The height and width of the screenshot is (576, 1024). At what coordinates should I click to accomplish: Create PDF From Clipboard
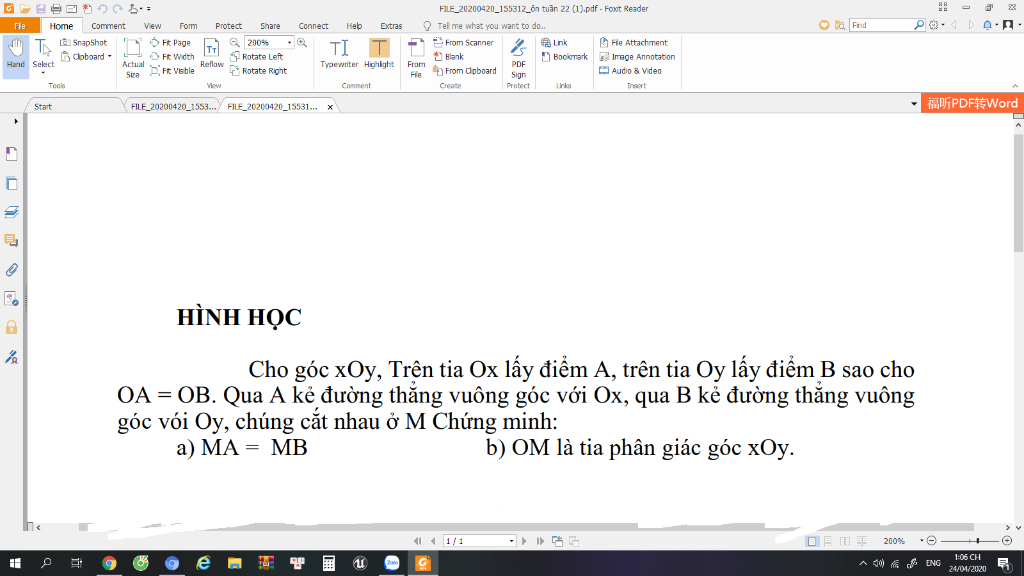coord(465,71)
